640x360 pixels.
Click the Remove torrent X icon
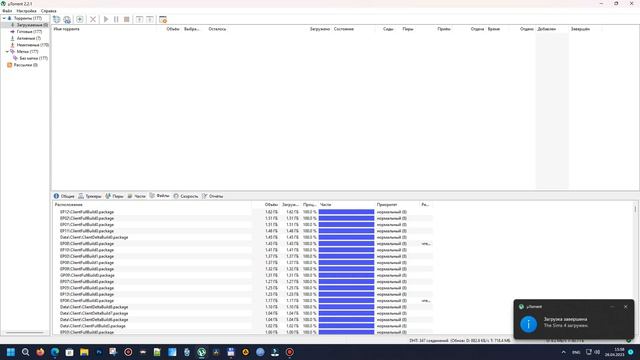[93, 20]
